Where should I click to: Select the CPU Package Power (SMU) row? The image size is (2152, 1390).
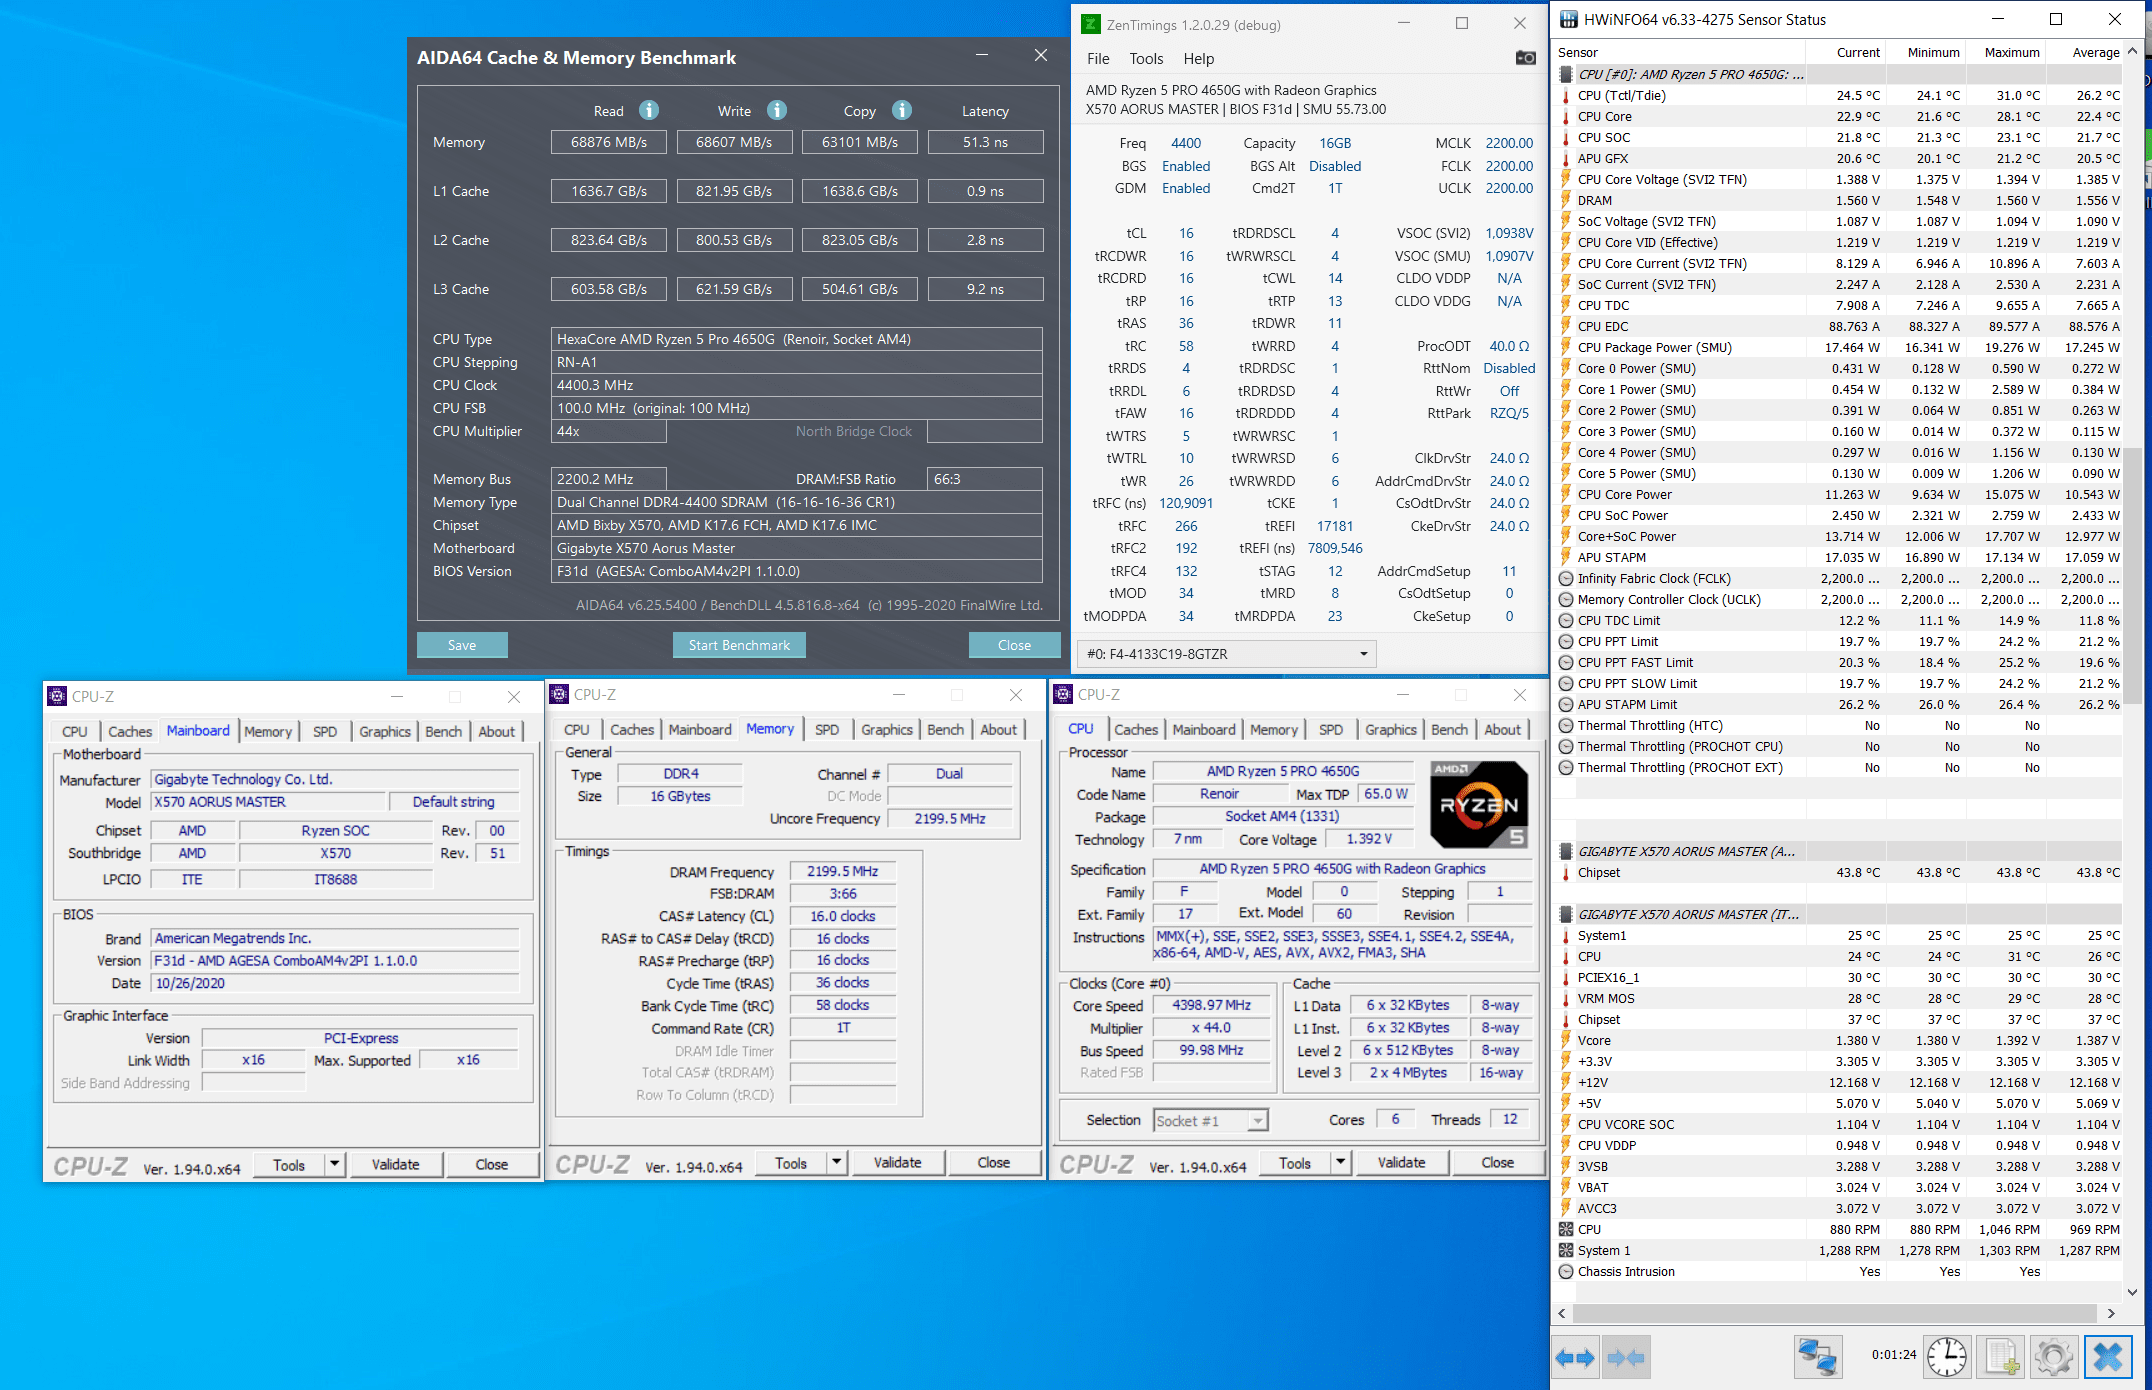point(1840,347)
